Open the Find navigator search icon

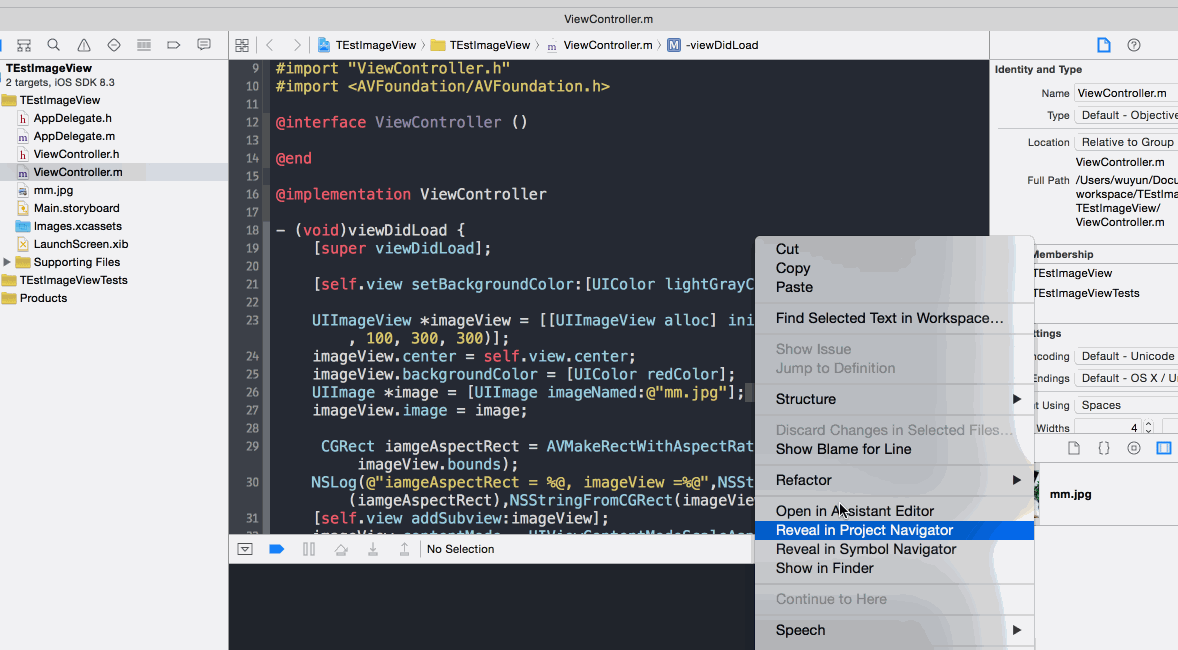pyautogui.click(x=54, y=45)
